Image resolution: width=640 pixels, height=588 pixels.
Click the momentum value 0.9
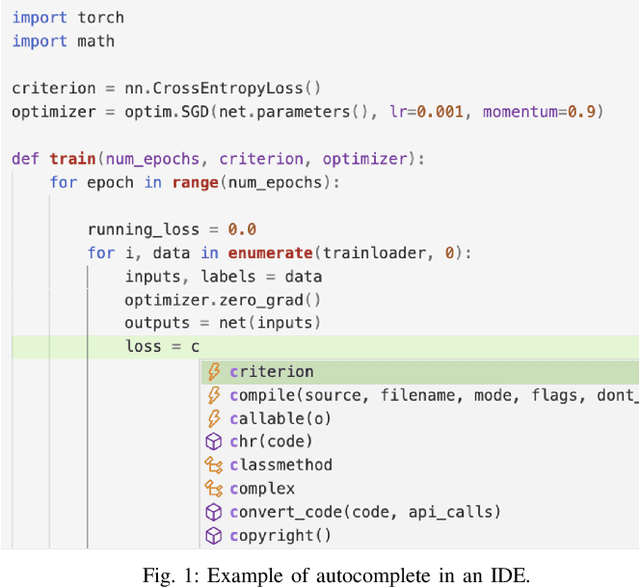click(583, 112)
